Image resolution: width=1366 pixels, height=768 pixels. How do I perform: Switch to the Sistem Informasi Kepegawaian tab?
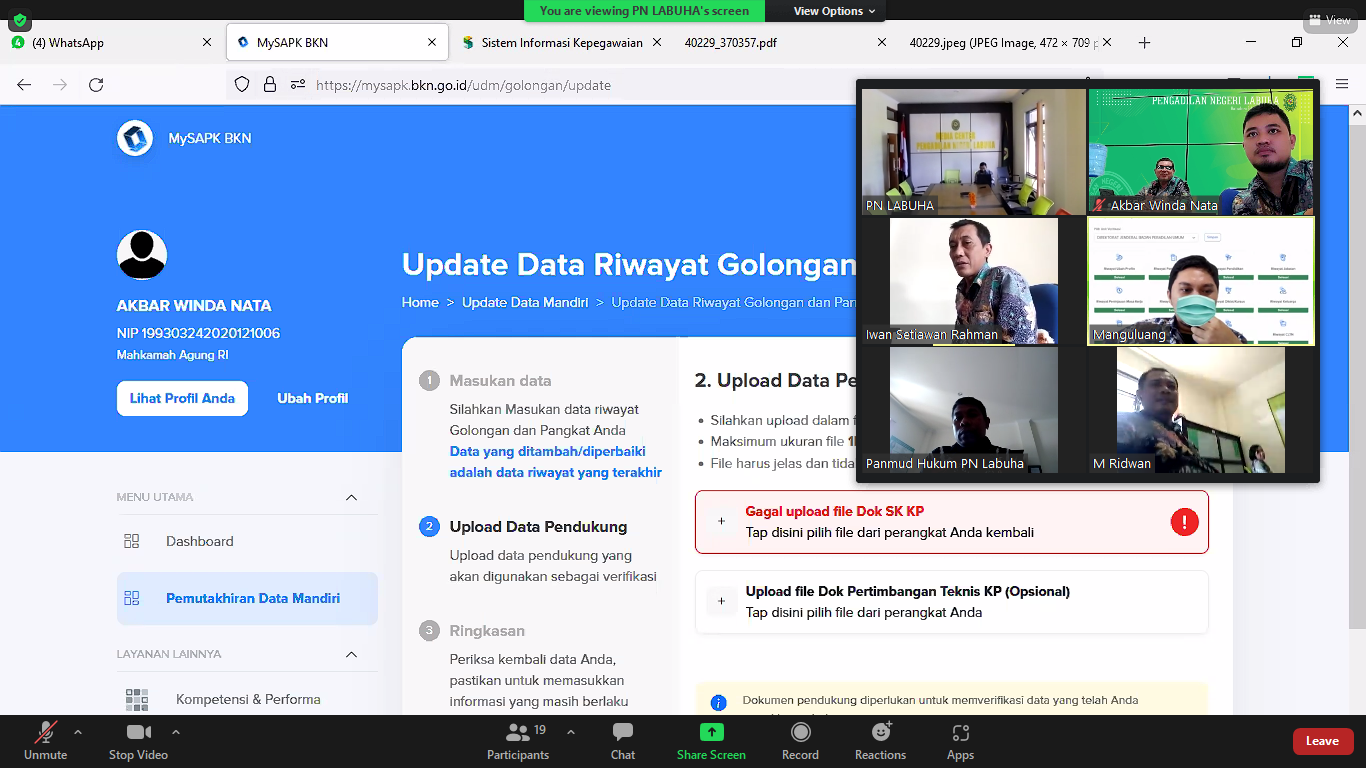click(x=559, y=43)
